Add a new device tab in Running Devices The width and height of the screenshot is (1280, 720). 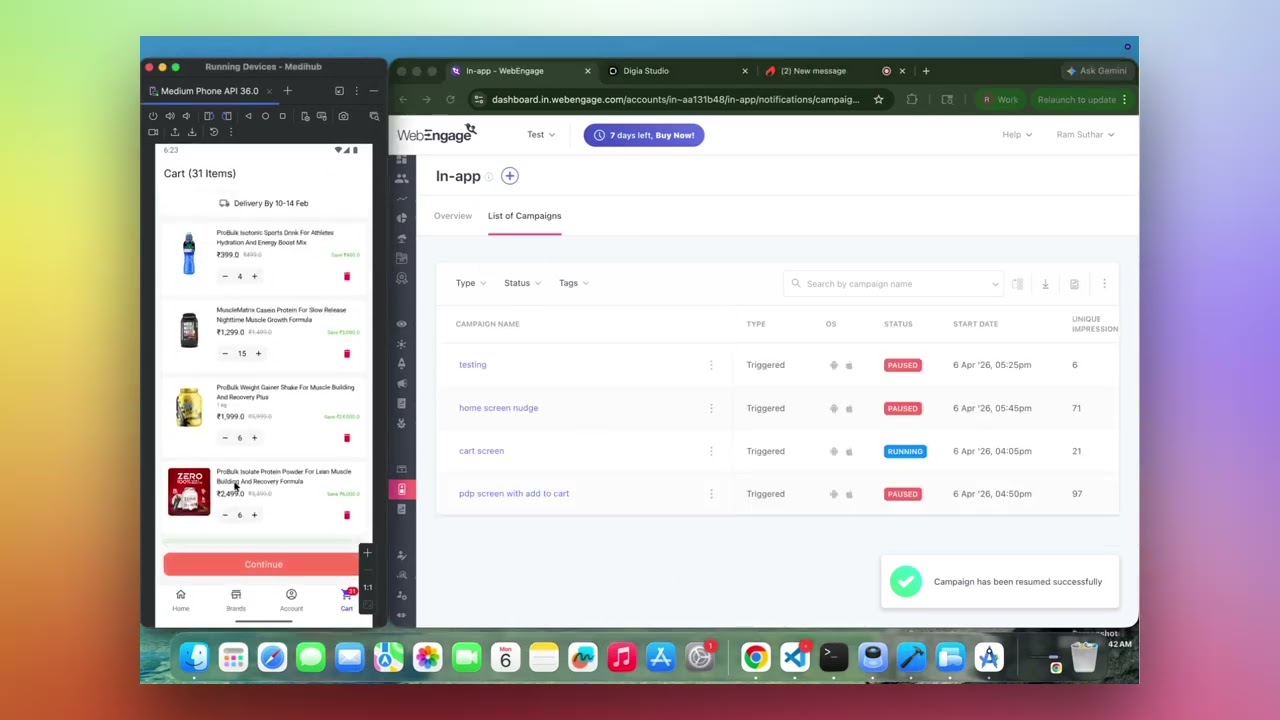click(x=287, y=91)
